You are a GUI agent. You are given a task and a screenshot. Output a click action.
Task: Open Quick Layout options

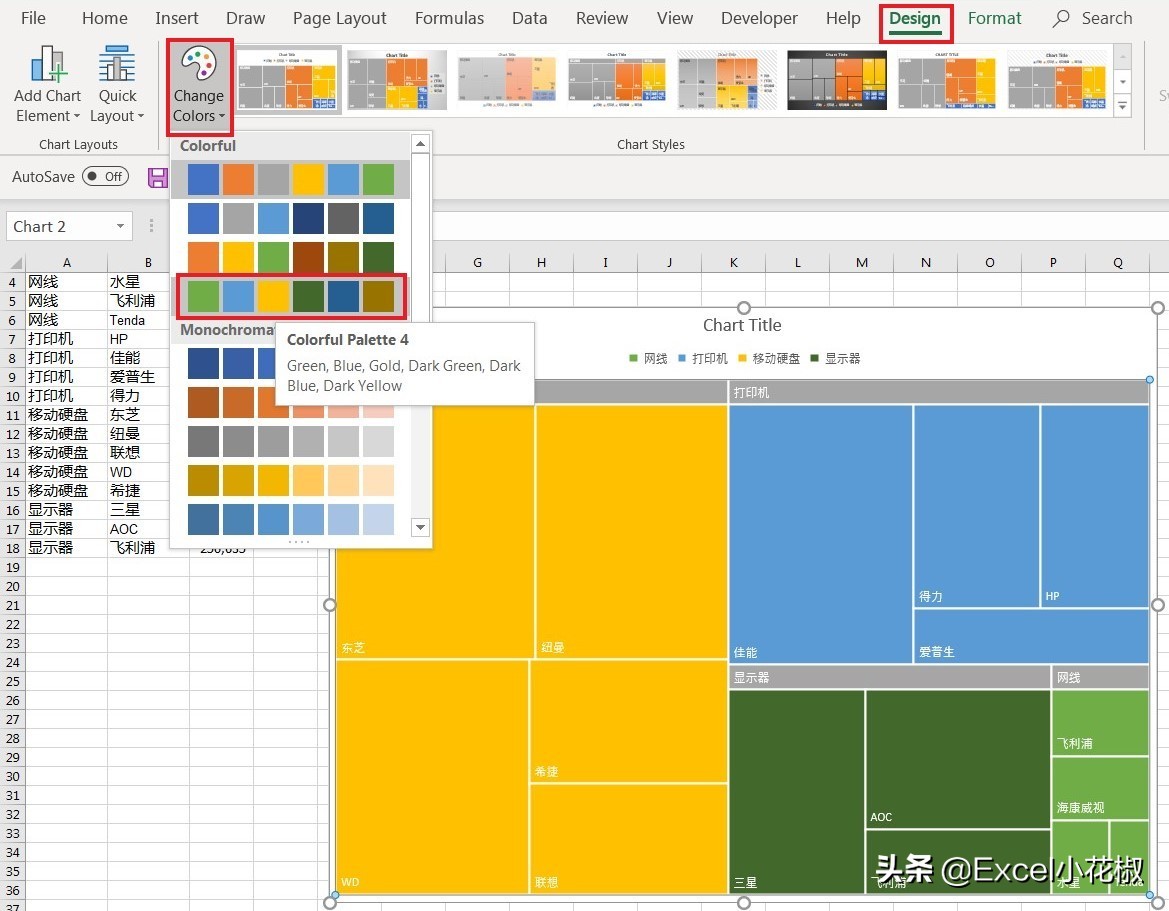point(117,84)
